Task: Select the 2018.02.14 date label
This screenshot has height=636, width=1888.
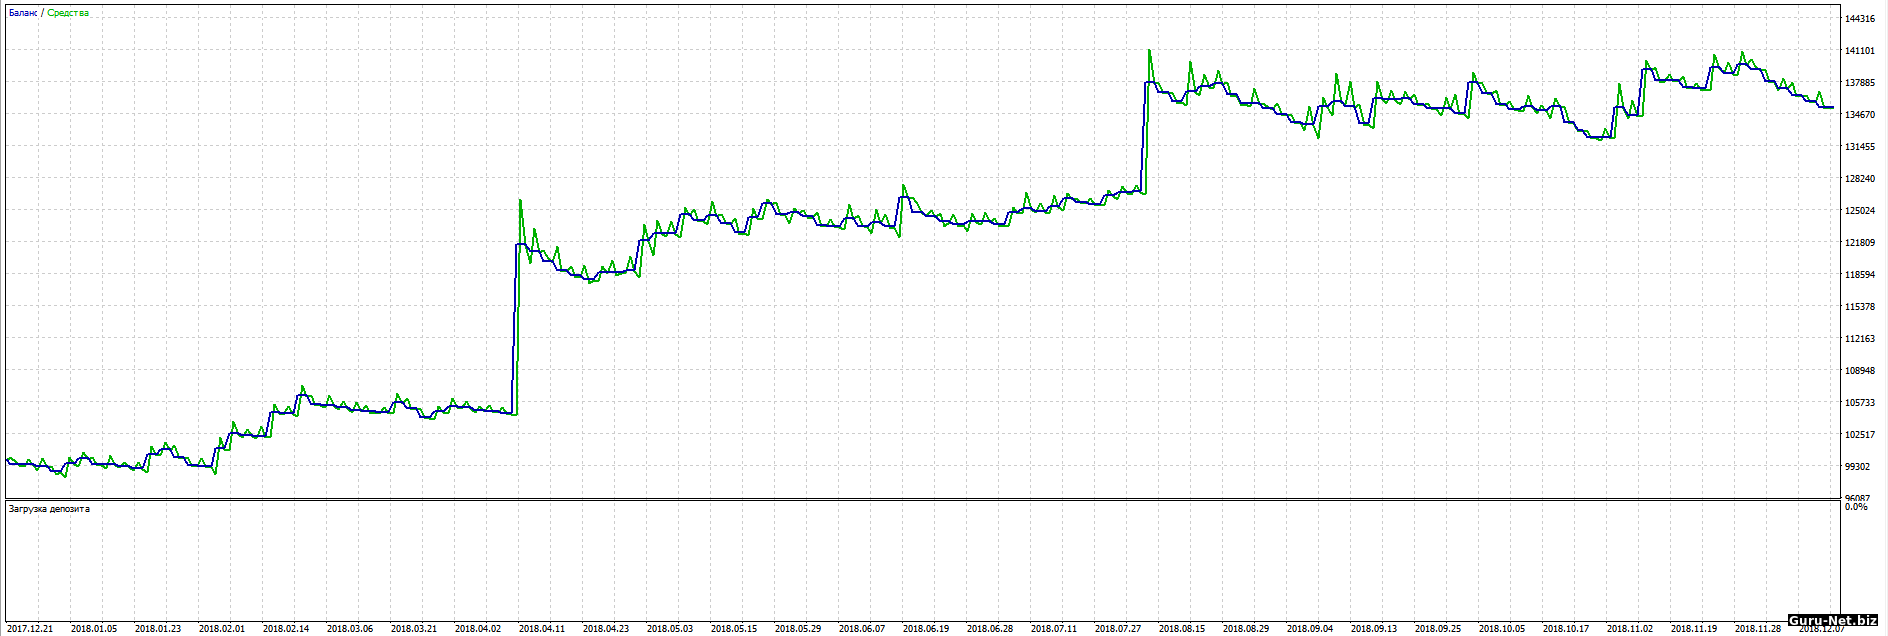Action: coord(286,629)
